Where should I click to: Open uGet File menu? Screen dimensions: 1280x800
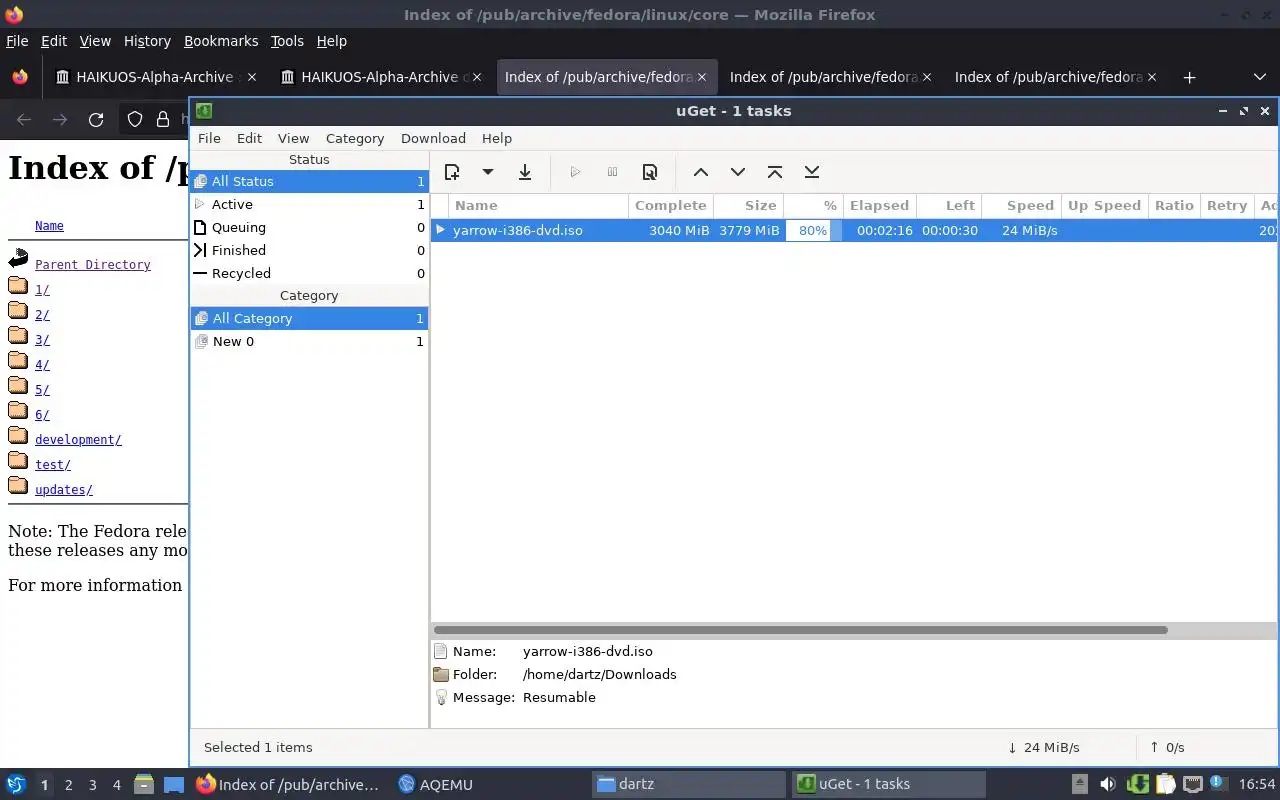point(209,138)
